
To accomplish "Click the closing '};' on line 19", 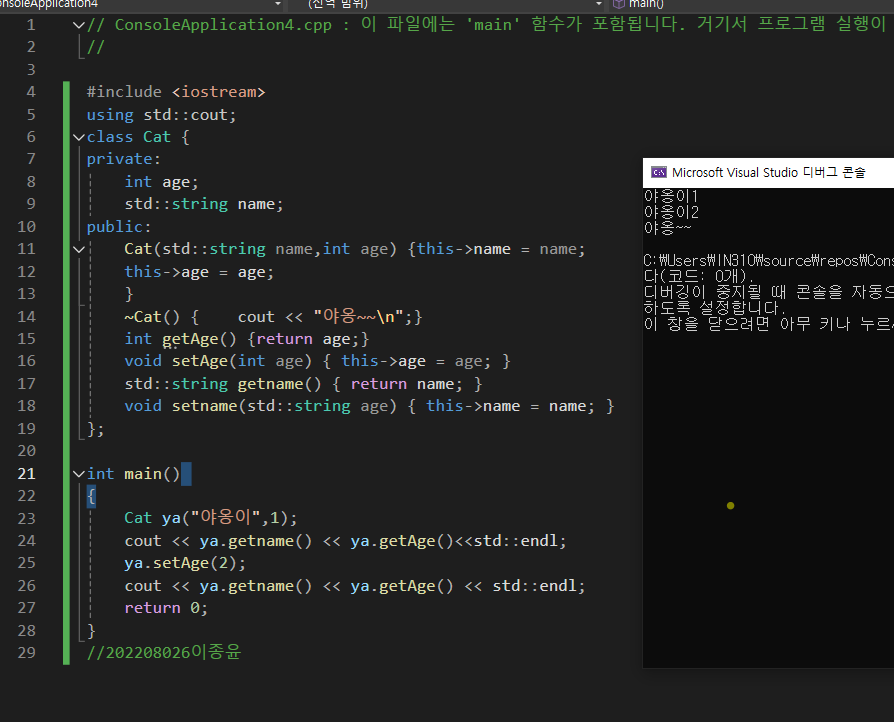I will (x=96, y=429).
